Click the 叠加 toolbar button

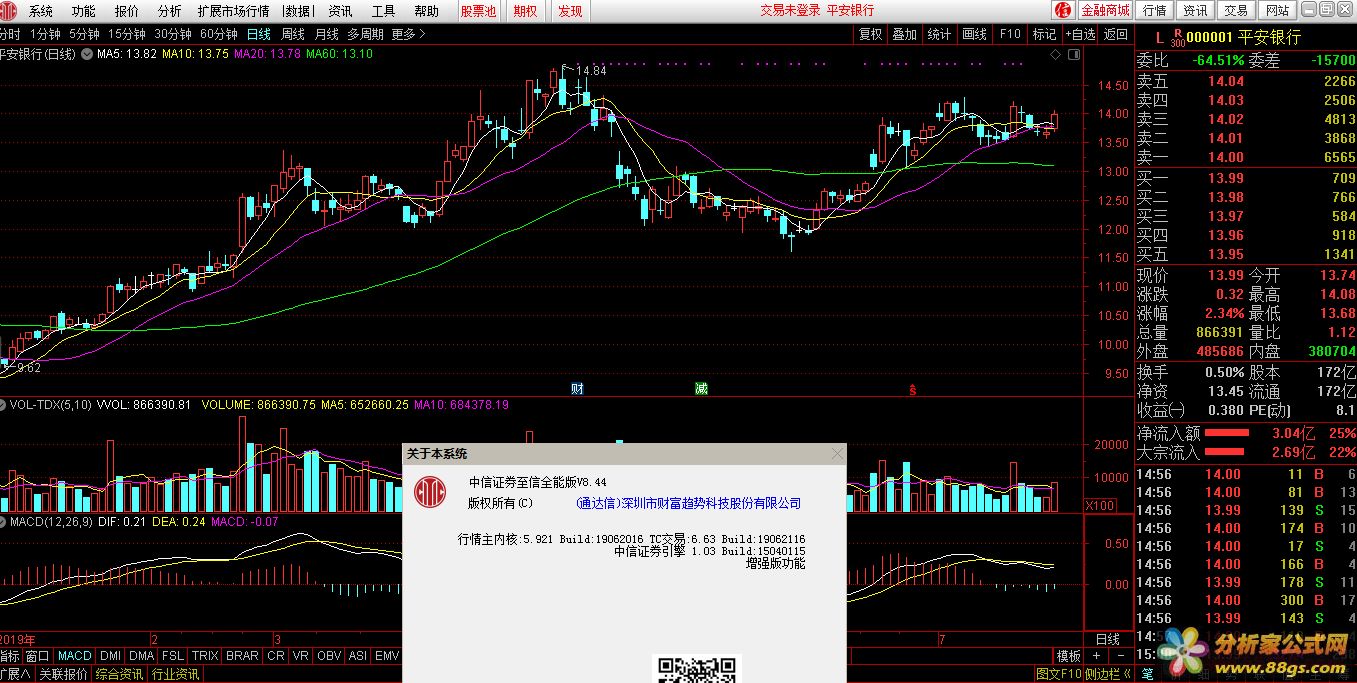point(905,34)
